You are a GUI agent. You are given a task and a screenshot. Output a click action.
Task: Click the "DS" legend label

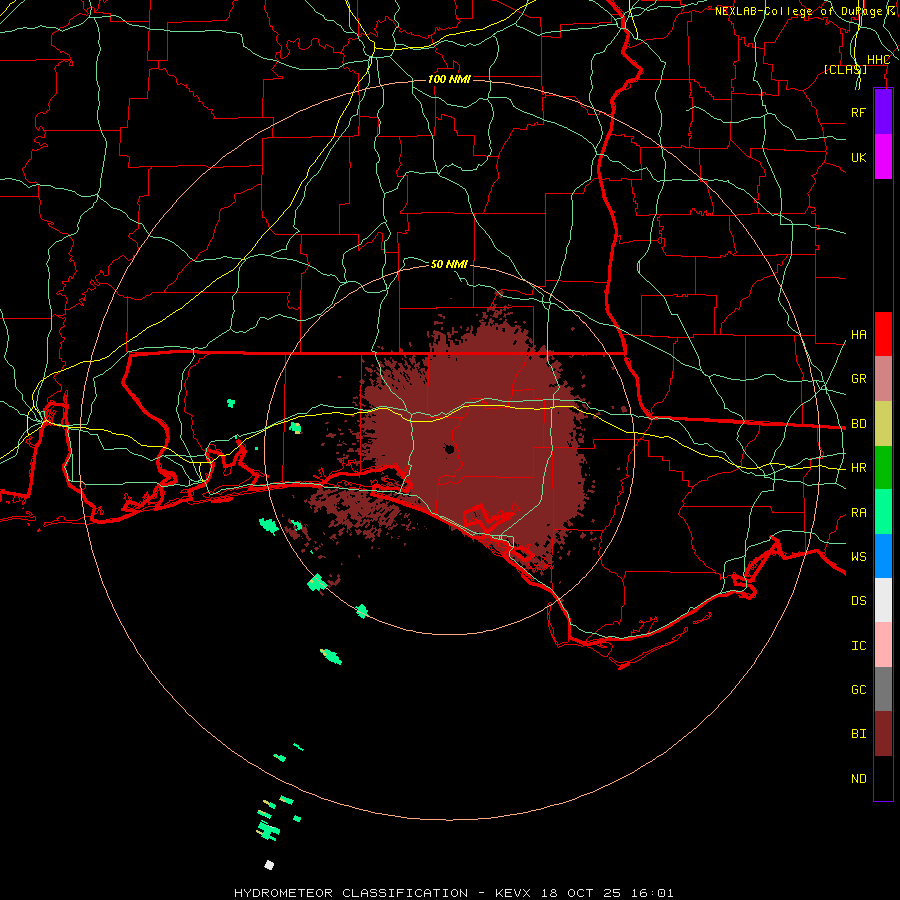(x=858, y=601)
